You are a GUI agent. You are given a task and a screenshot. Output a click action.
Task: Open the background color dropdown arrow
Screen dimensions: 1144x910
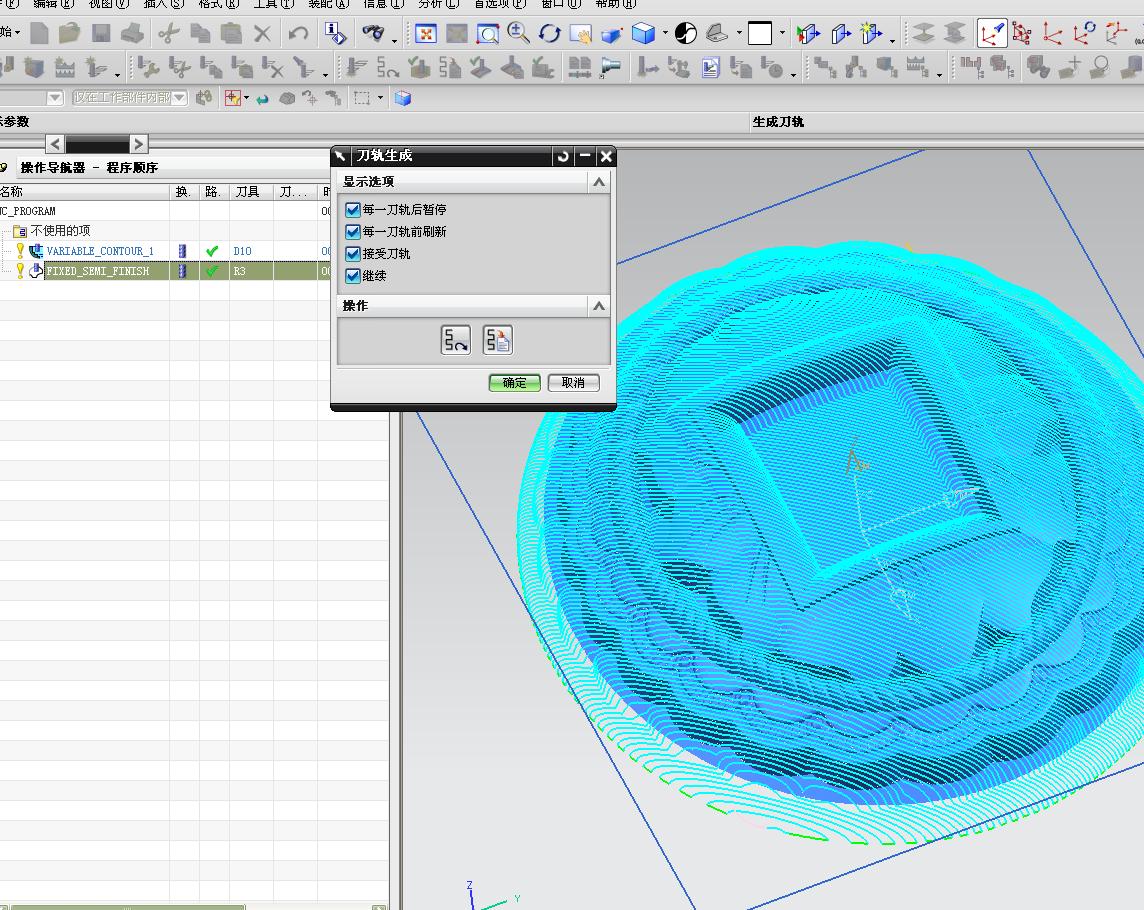[x=783, y=34]
